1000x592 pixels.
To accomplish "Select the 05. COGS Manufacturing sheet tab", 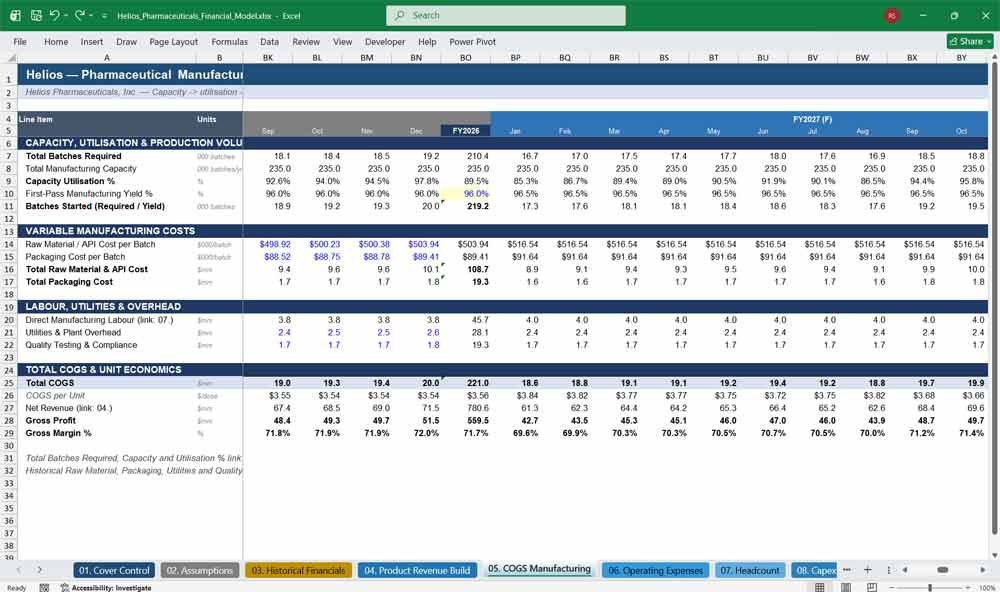I will pyautogui.click(x=539, y=569).
